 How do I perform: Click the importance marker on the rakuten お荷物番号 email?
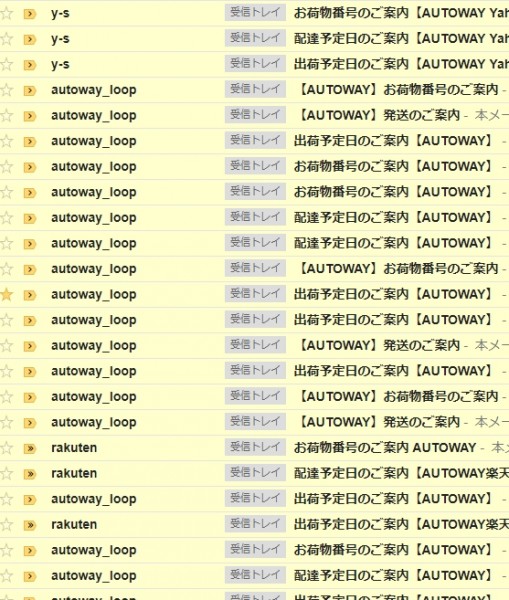[x=29, y=448]
